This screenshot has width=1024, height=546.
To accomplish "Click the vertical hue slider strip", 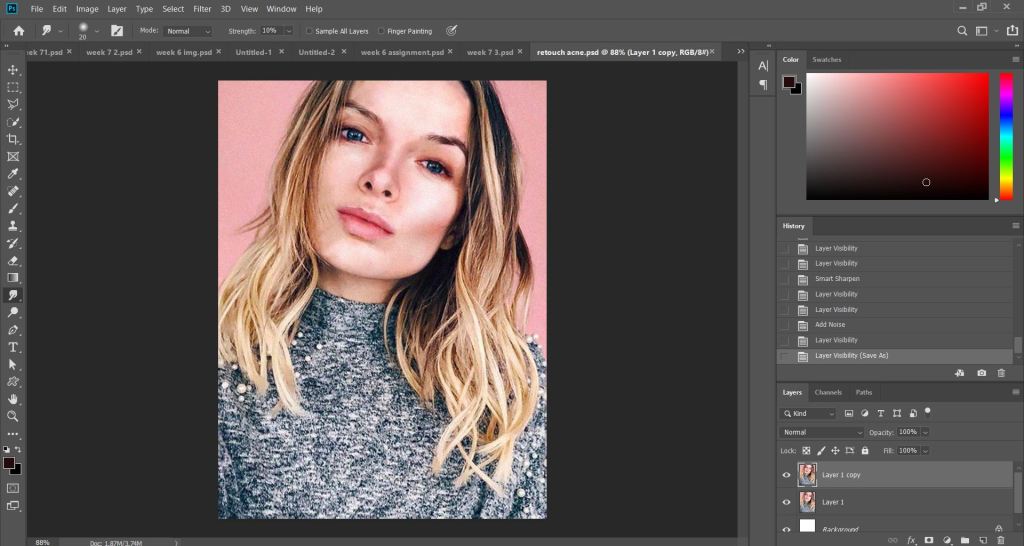I will pos(1006,135).
